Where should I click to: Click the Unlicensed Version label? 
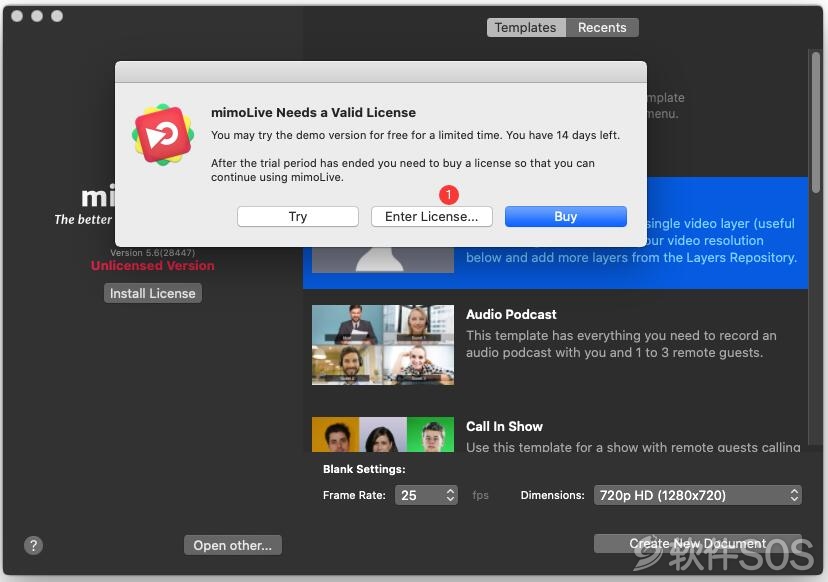click(153, 266)
